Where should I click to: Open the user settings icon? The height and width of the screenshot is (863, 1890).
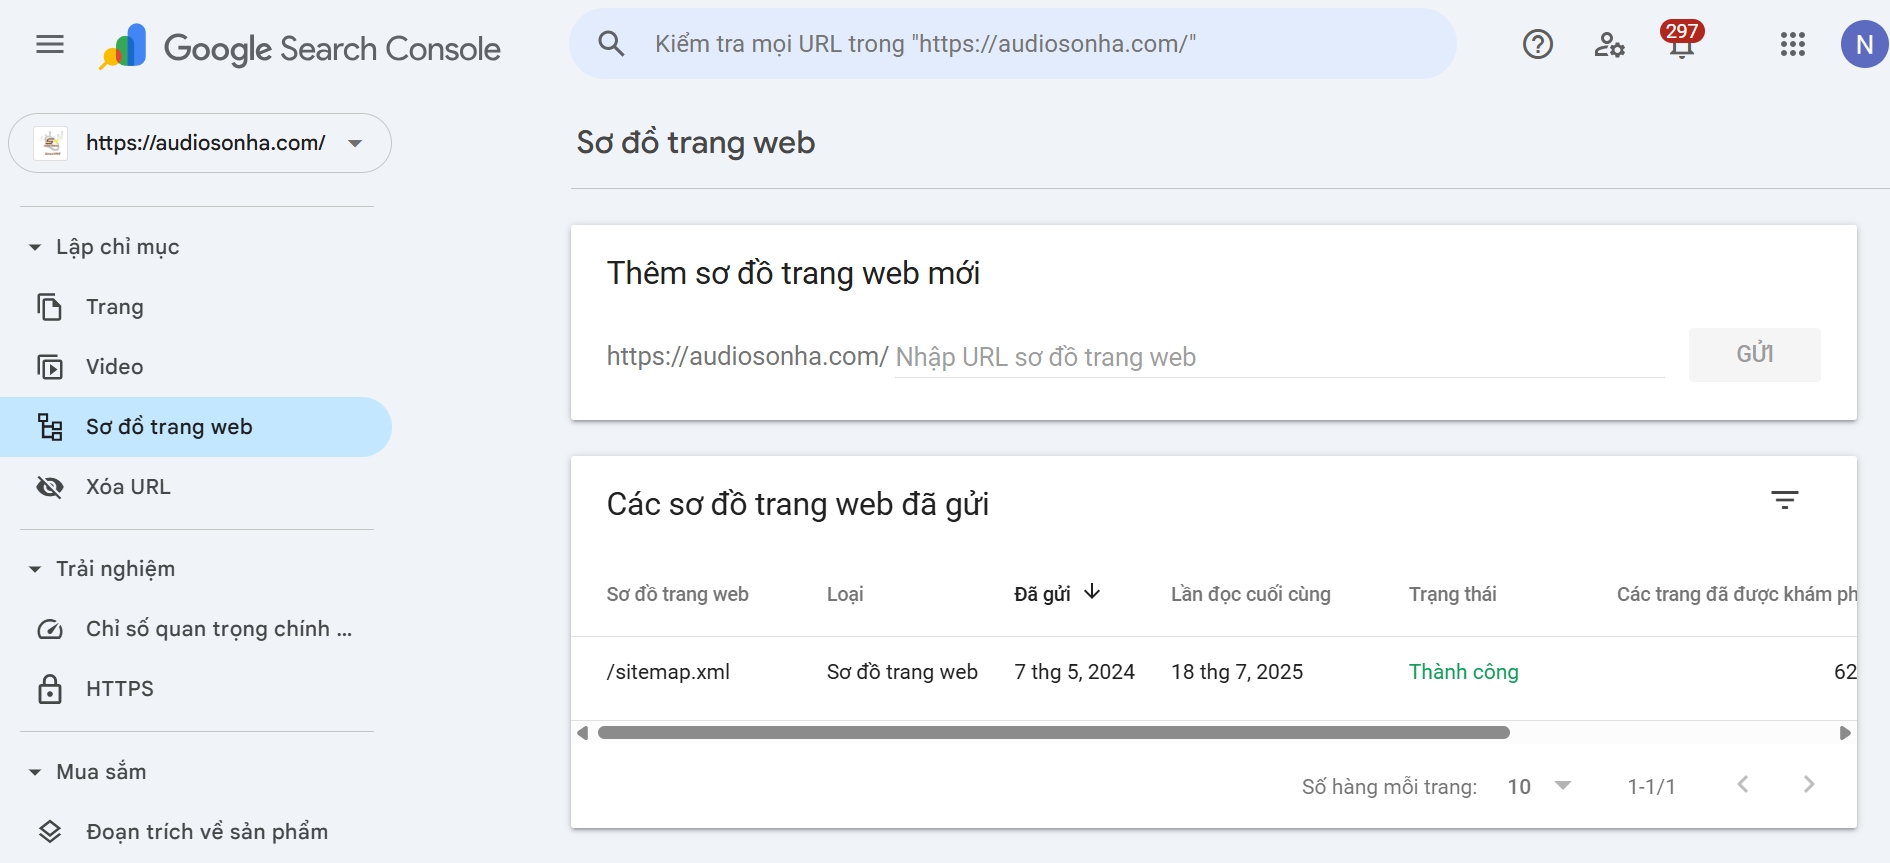coord(1609,44)
